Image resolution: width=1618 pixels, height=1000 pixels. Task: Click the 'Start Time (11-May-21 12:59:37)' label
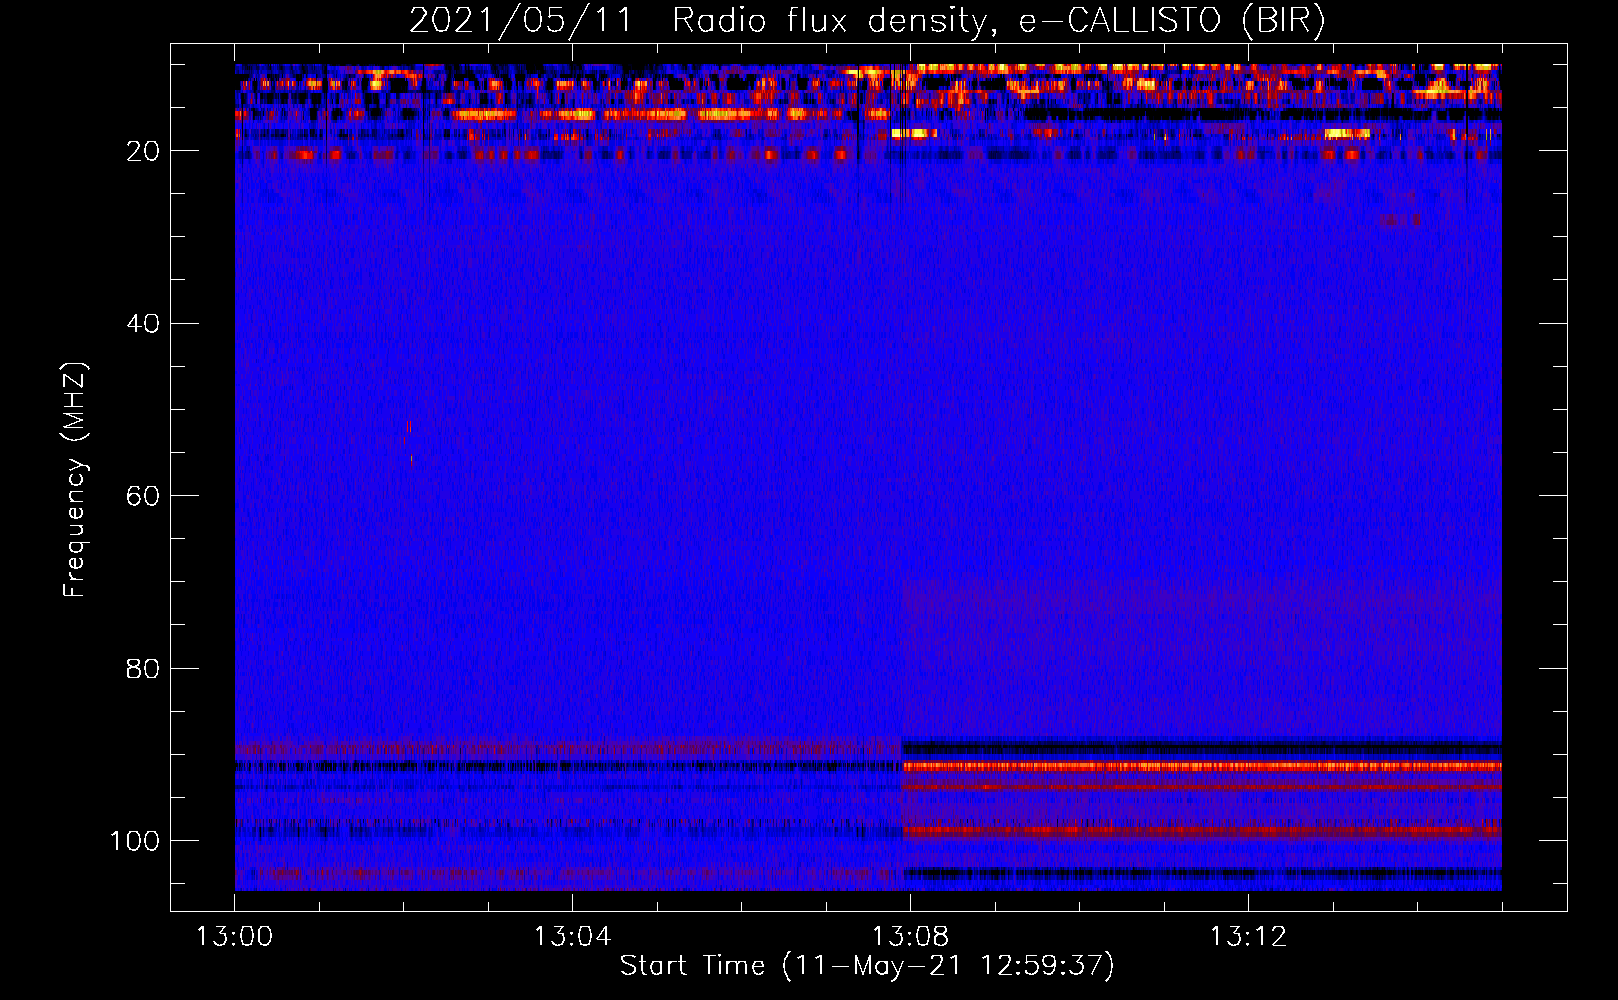coord(867,966)
